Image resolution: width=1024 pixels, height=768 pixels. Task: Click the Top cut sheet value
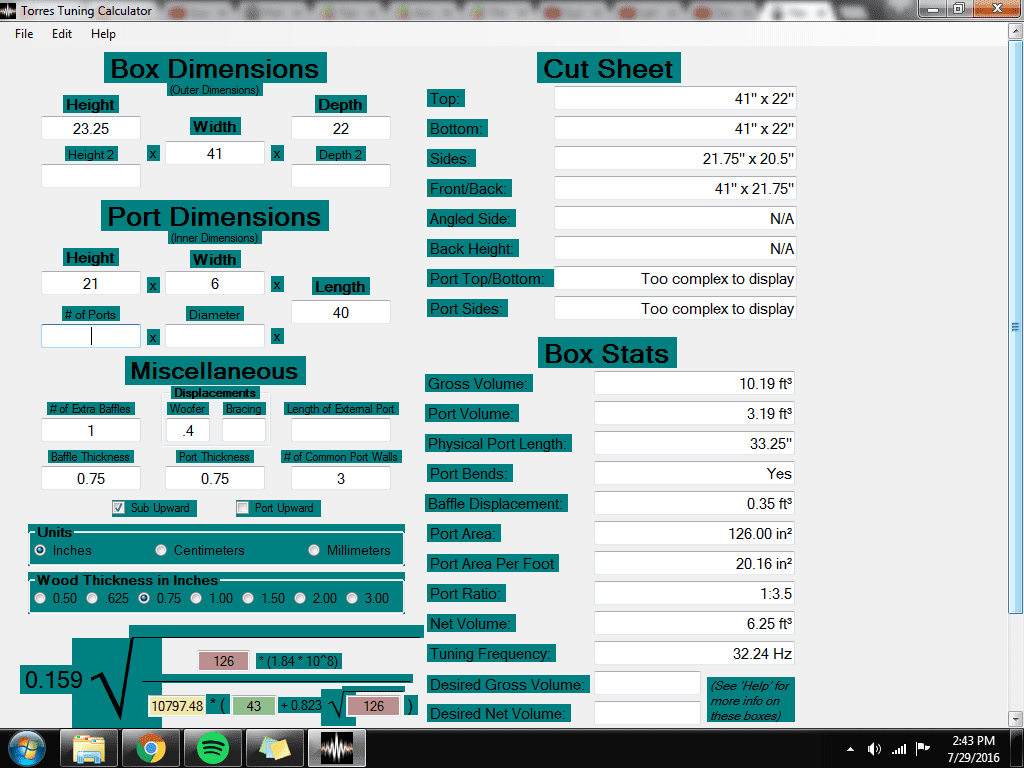(675, 99)
